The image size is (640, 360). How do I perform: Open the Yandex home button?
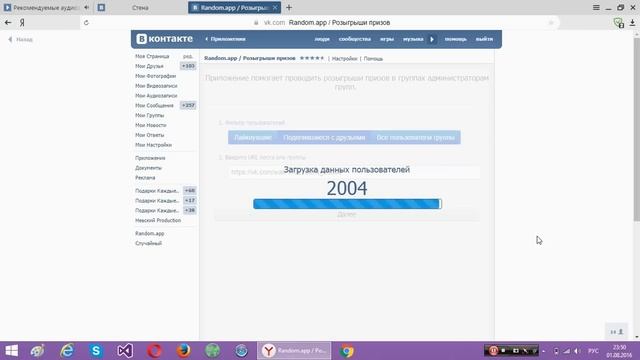(22, 22)
